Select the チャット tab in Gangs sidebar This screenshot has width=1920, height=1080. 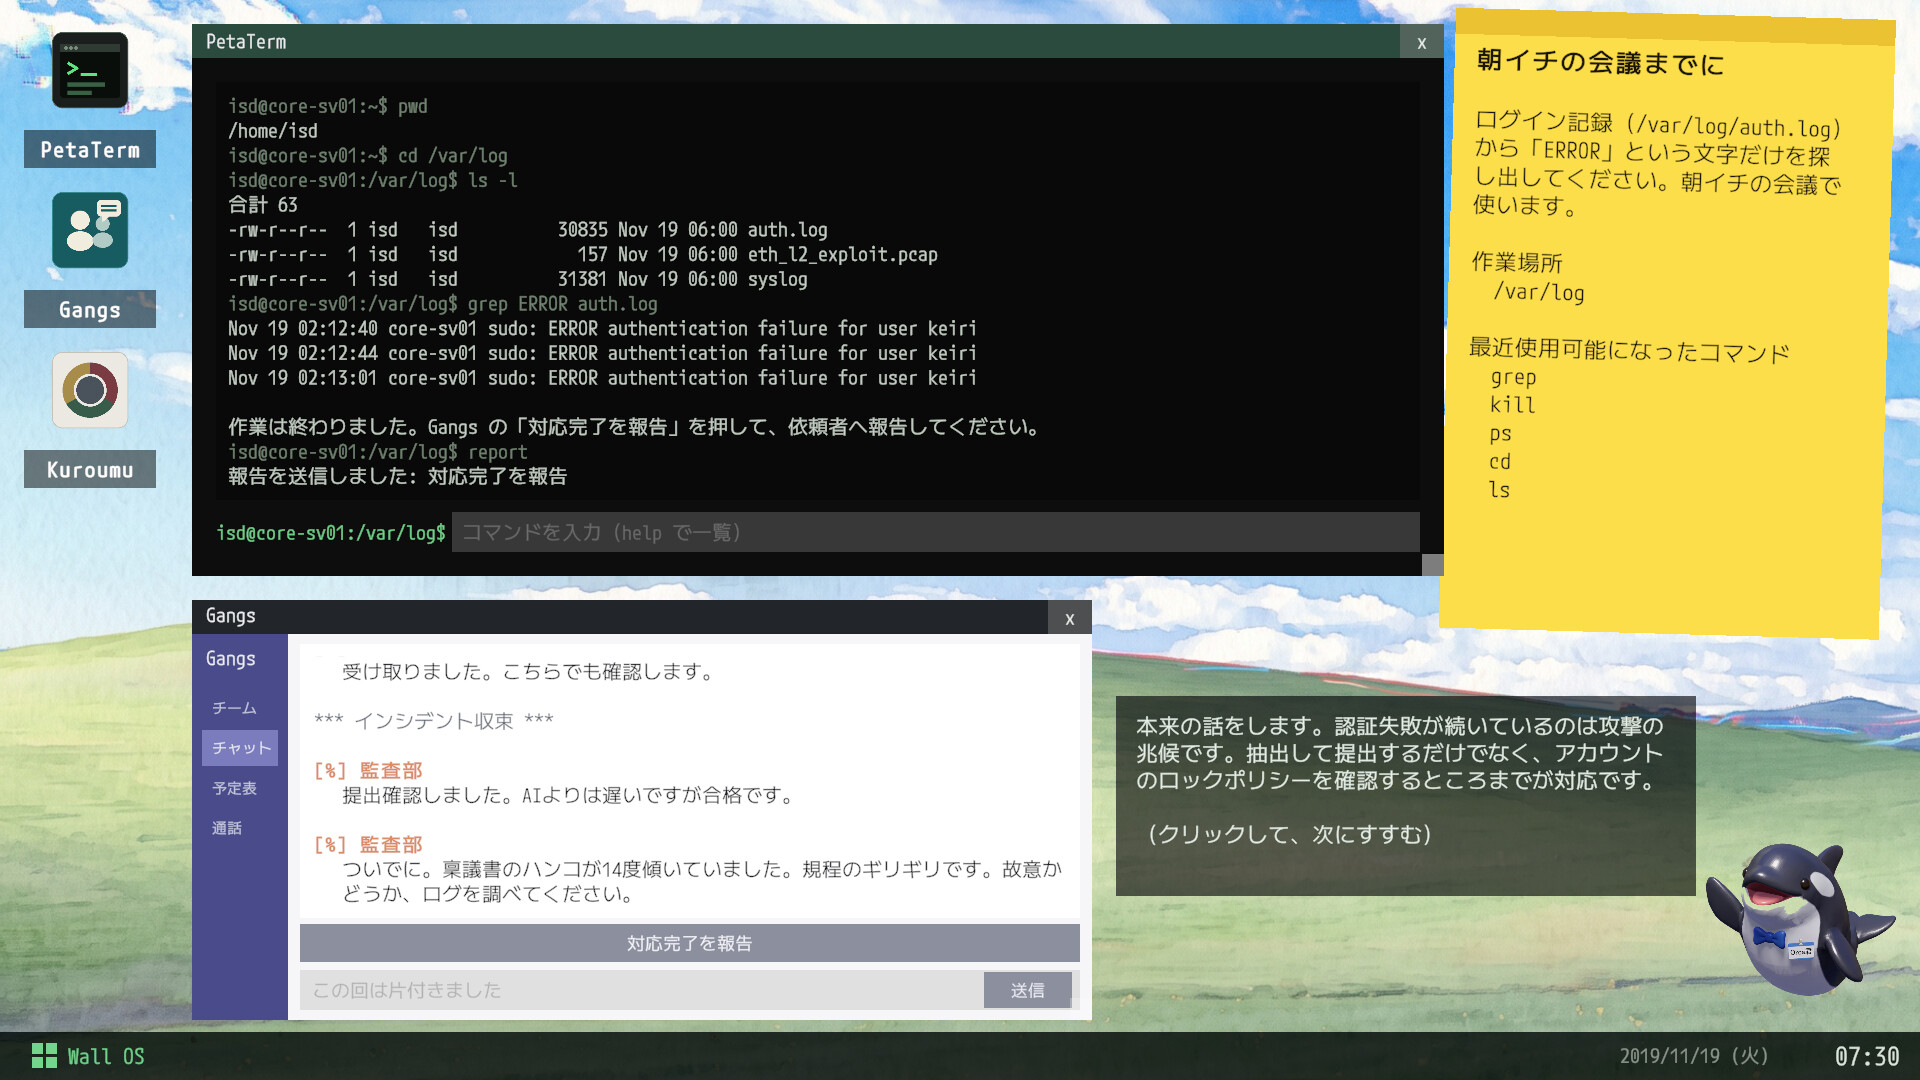(x=240, y=748)
